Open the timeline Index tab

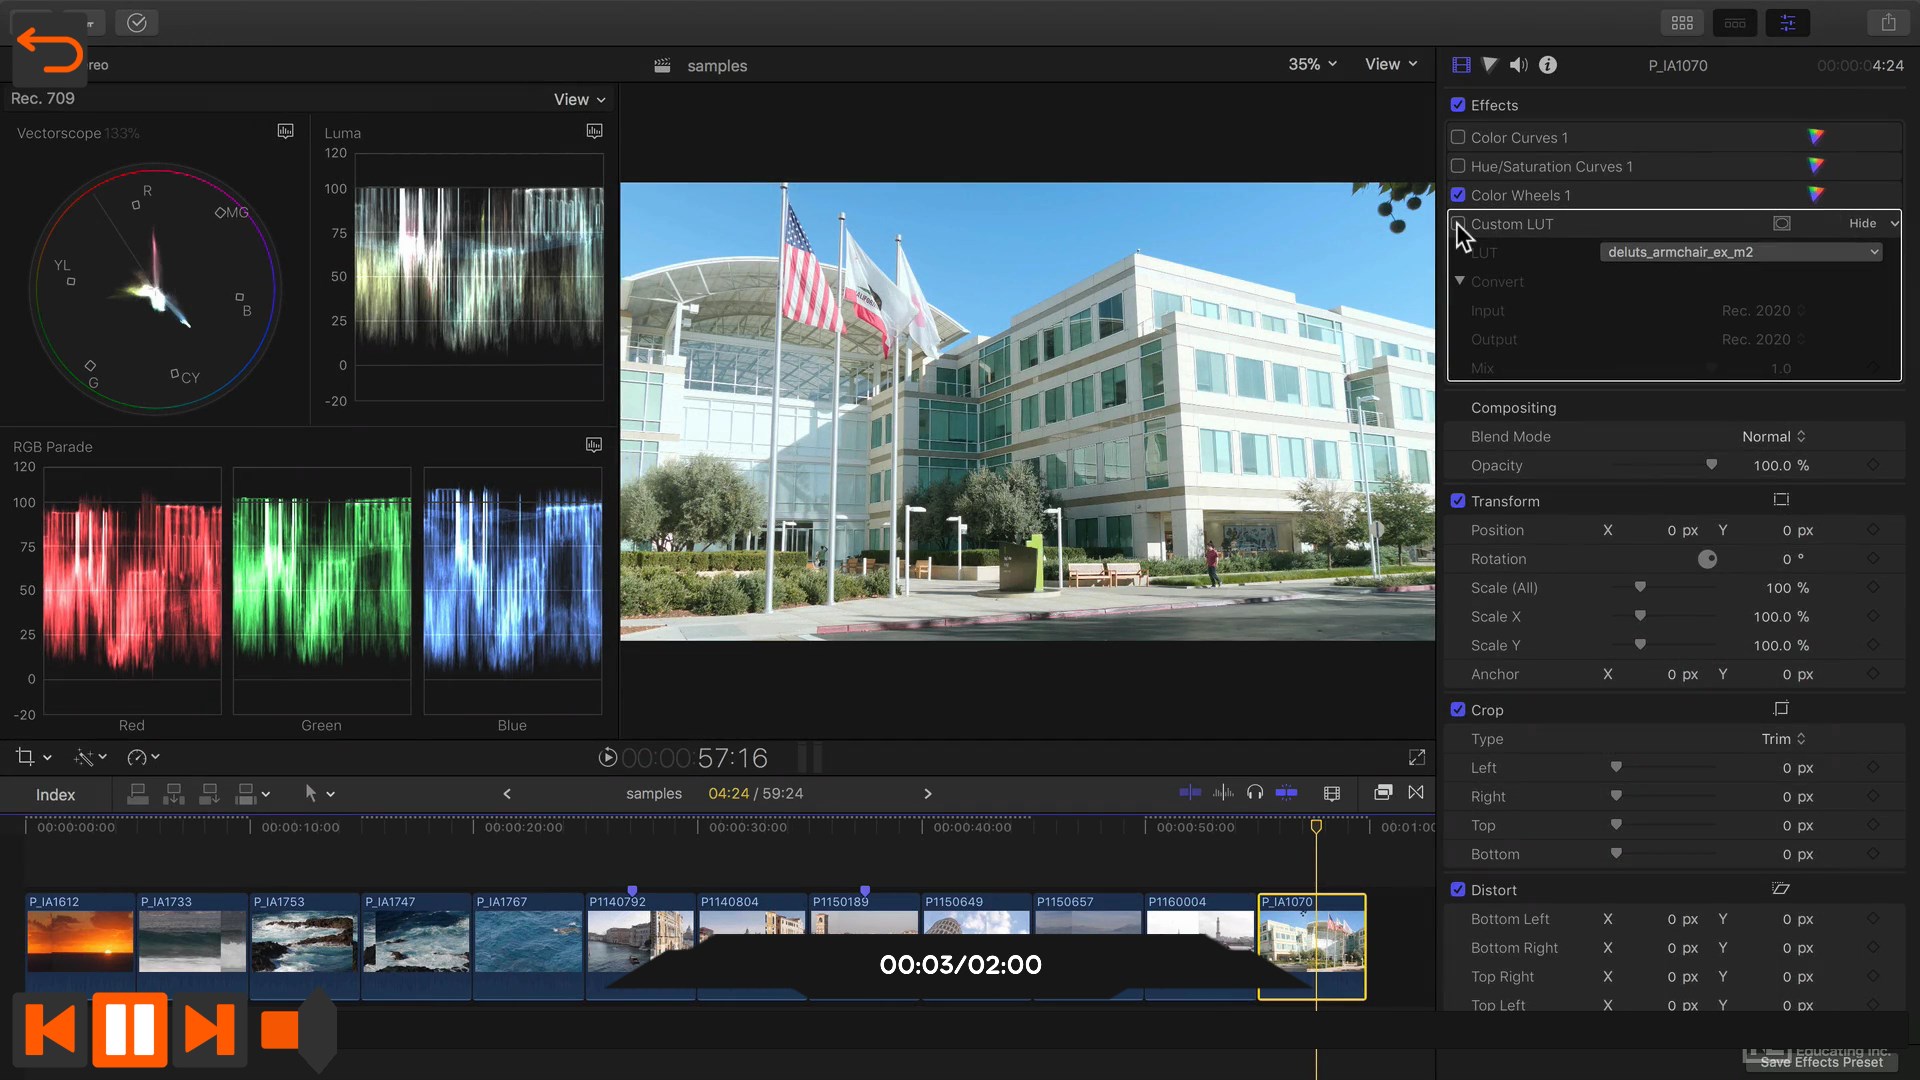pyautogui.click(x=55, y=794)
